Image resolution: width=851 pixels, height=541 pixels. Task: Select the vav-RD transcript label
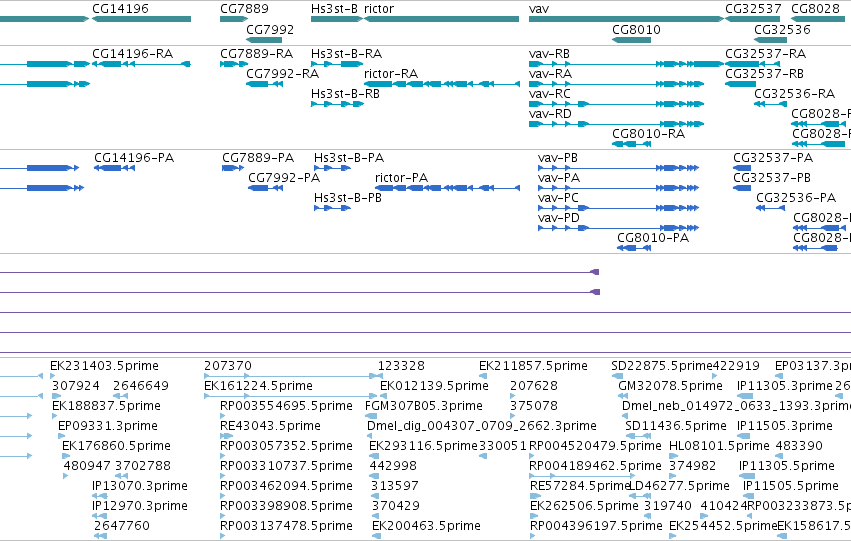tap(550, 114)
